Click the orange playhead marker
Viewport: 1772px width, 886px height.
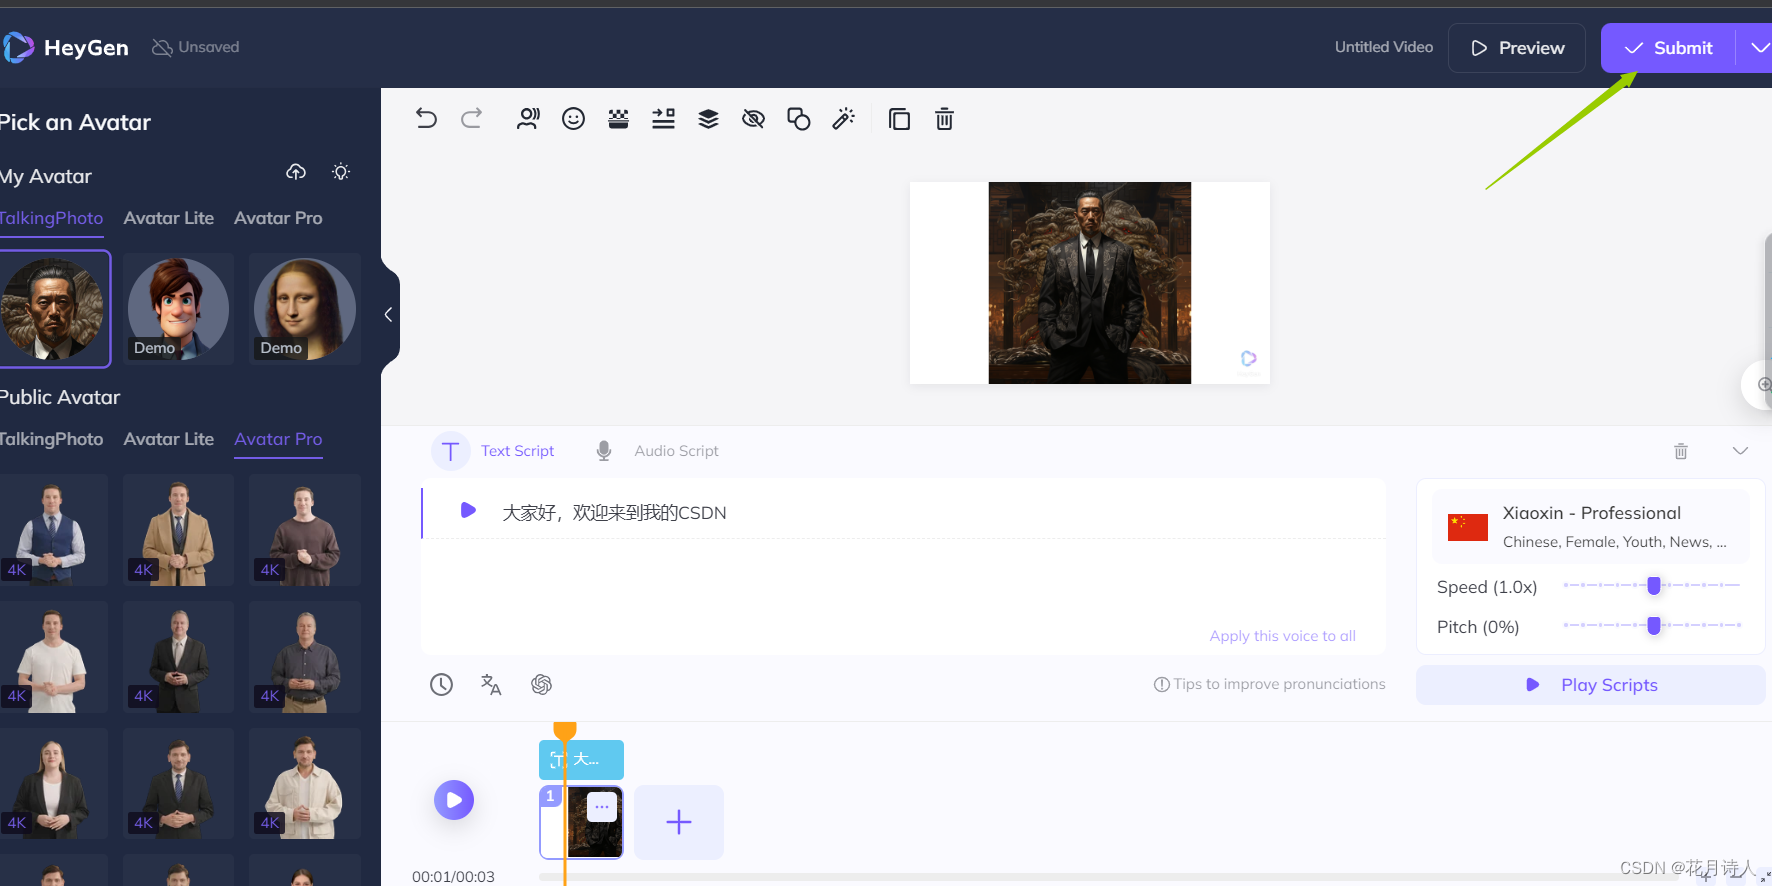tap(565, 731)
